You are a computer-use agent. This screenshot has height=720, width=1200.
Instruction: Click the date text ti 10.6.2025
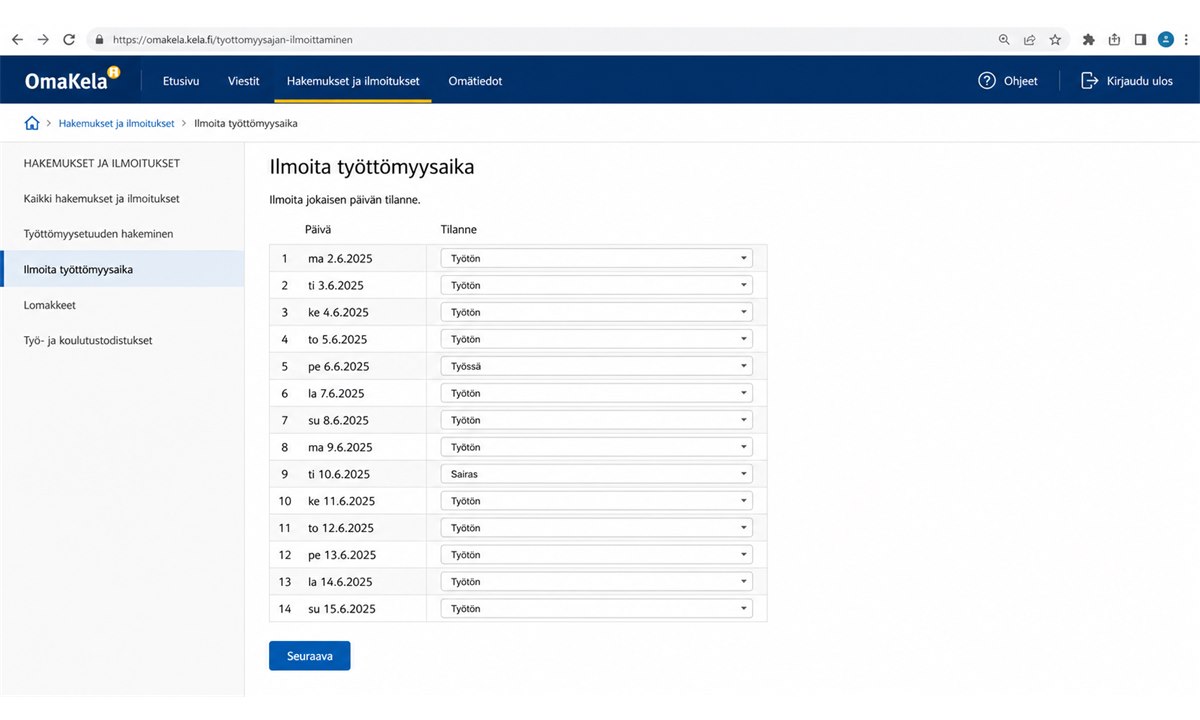(x=339, y=474)
